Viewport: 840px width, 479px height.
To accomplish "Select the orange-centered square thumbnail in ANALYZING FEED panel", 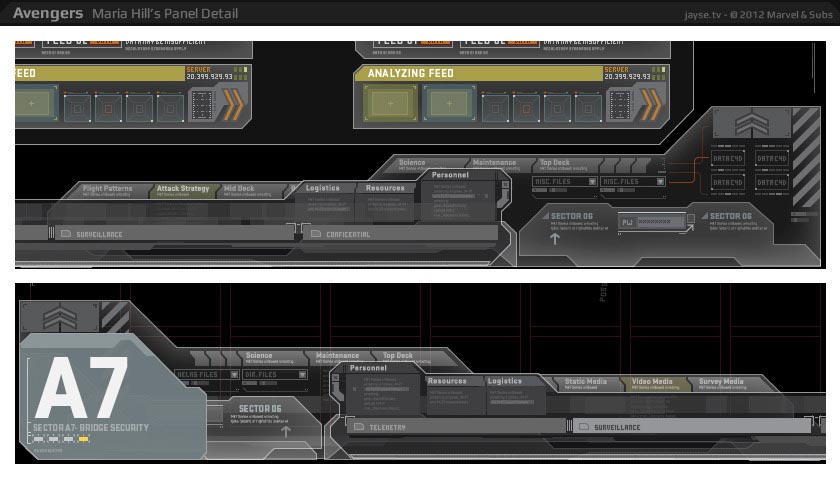I will coord(526,109).
